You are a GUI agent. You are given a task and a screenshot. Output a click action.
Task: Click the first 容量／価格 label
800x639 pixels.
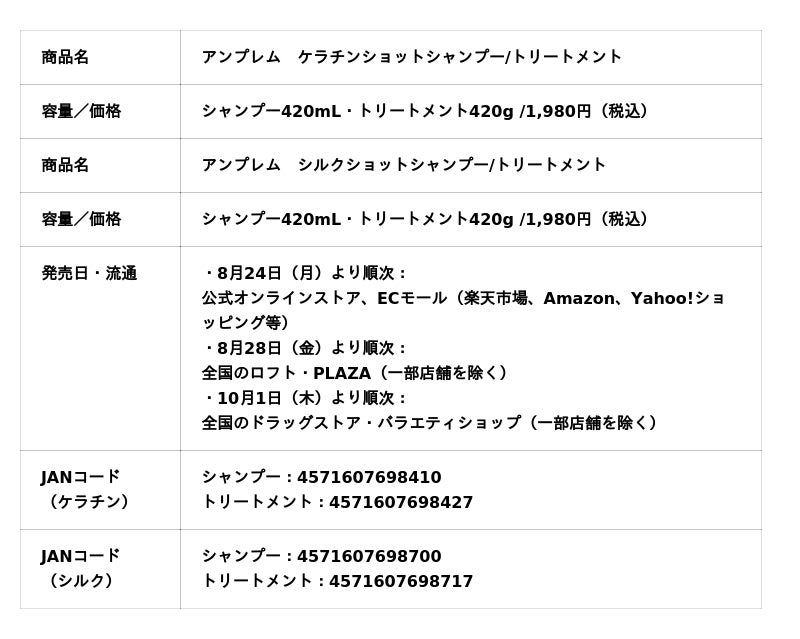pos(81,111)
